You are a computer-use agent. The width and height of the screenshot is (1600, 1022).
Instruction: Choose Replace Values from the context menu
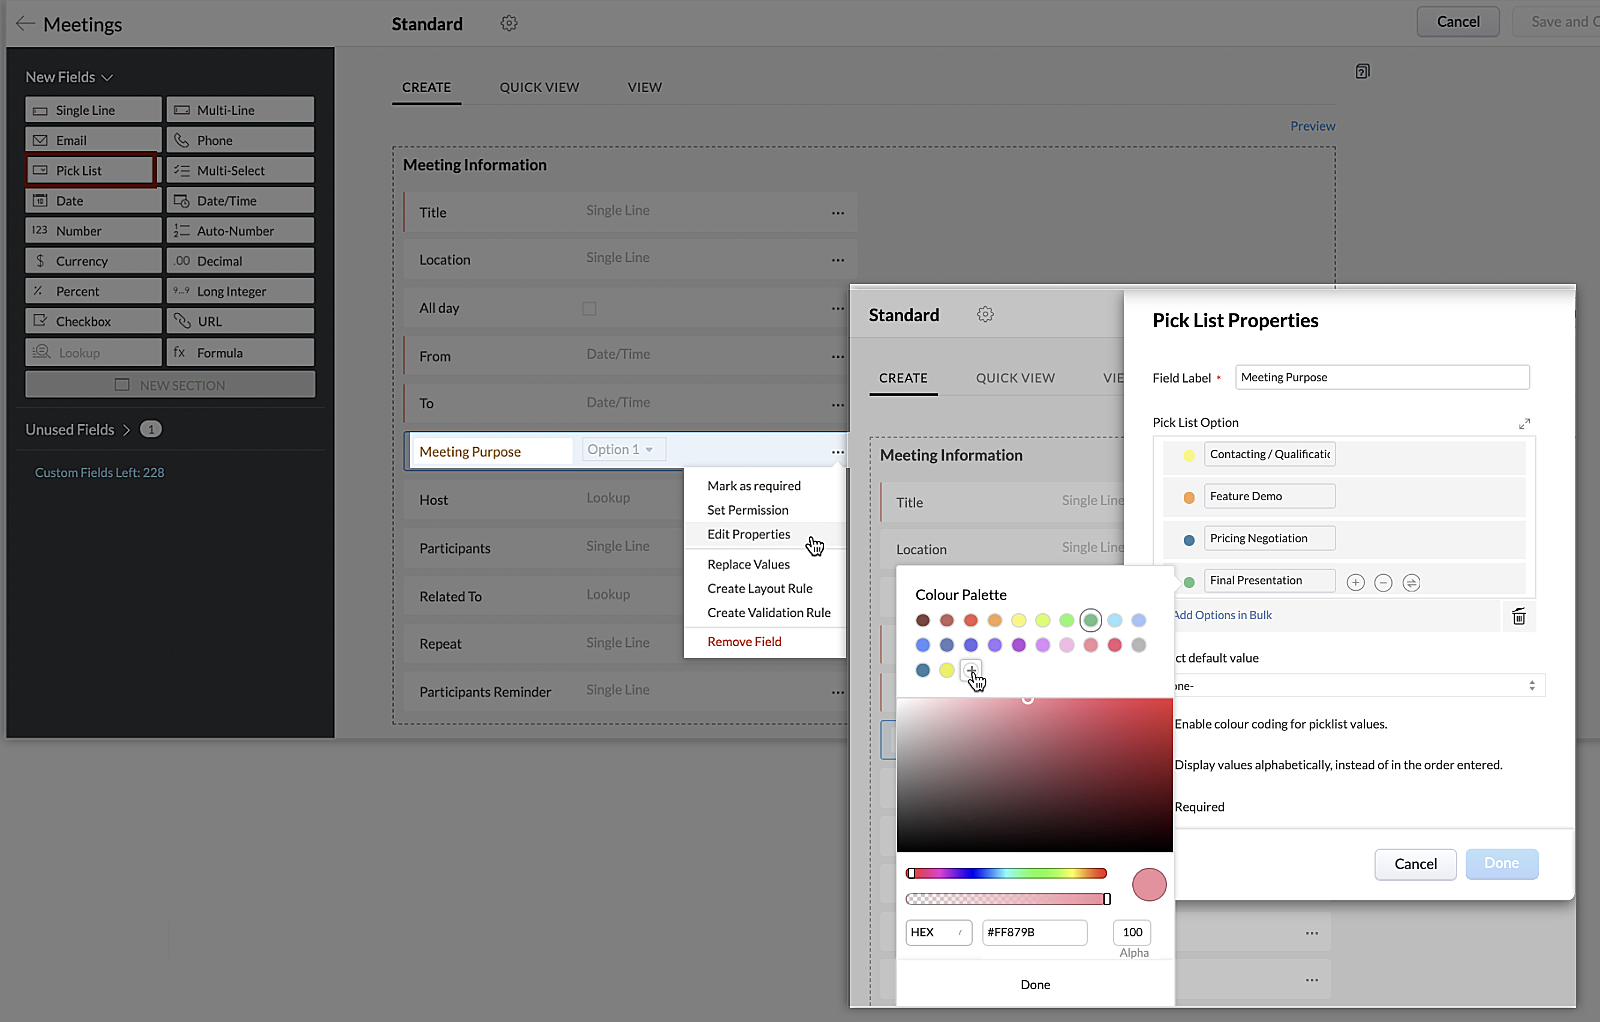[x=748, y=564]
